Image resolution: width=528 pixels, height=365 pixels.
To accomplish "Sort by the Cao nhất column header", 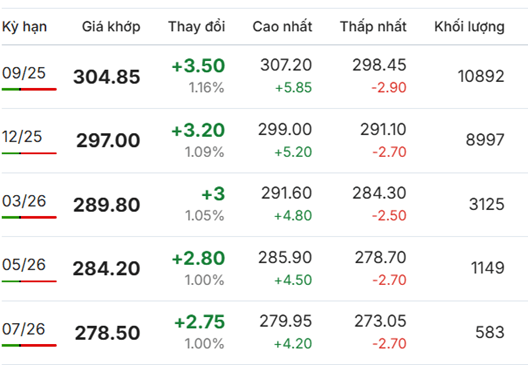I will click(282, 27).
